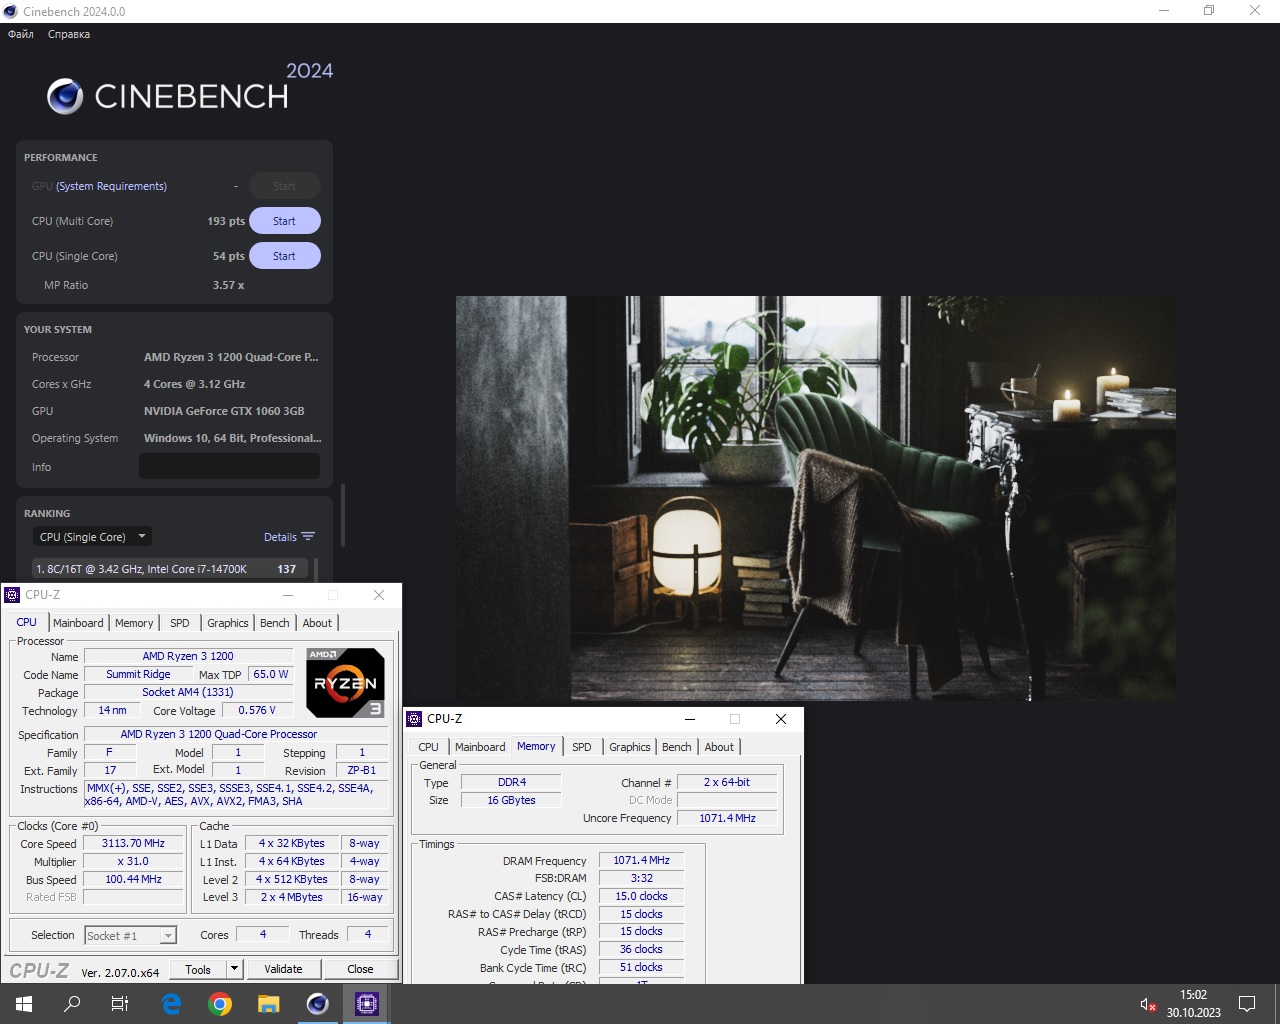Expand the Tools dropdown arrow
The width and height of the screenshot is (1280, 1024).
point(234,969)
